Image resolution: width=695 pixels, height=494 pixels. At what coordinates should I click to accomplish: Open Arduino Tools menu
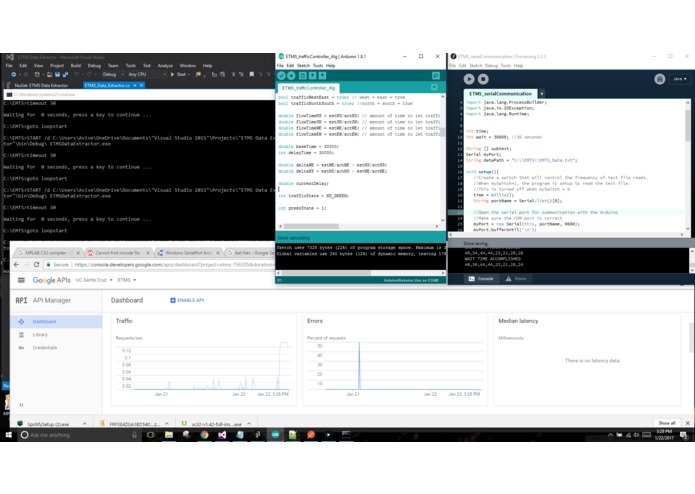(x=318, y=66)
